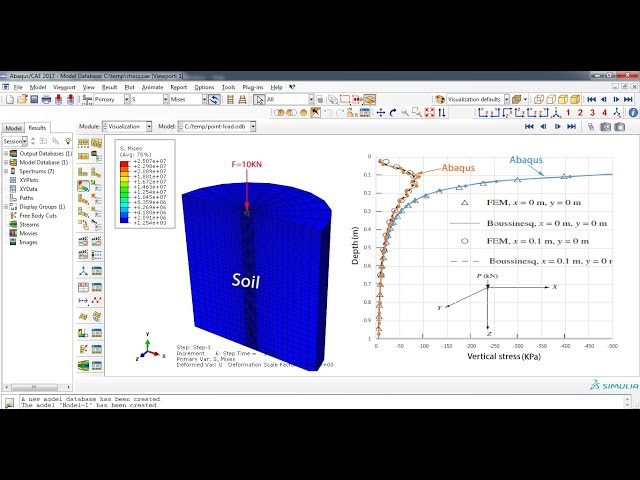Create a new model database
Image resolution: width=640 pixels, height=480 pixels.
click(10, 99)
